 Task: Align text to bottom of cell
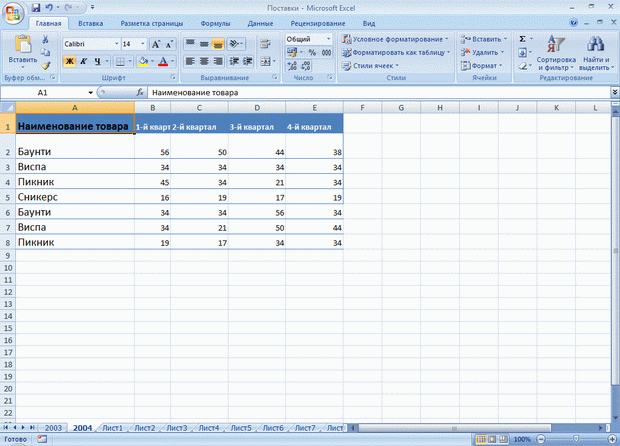[218, 43]
